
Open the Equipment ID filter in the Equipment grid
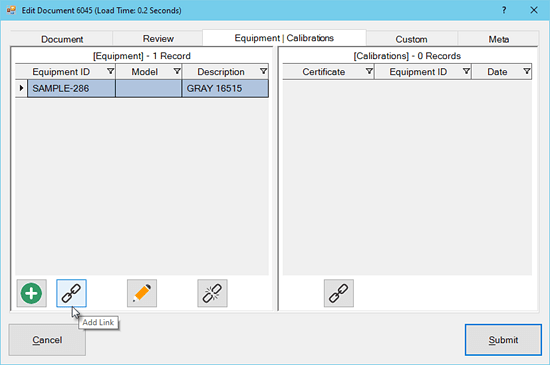110,72
